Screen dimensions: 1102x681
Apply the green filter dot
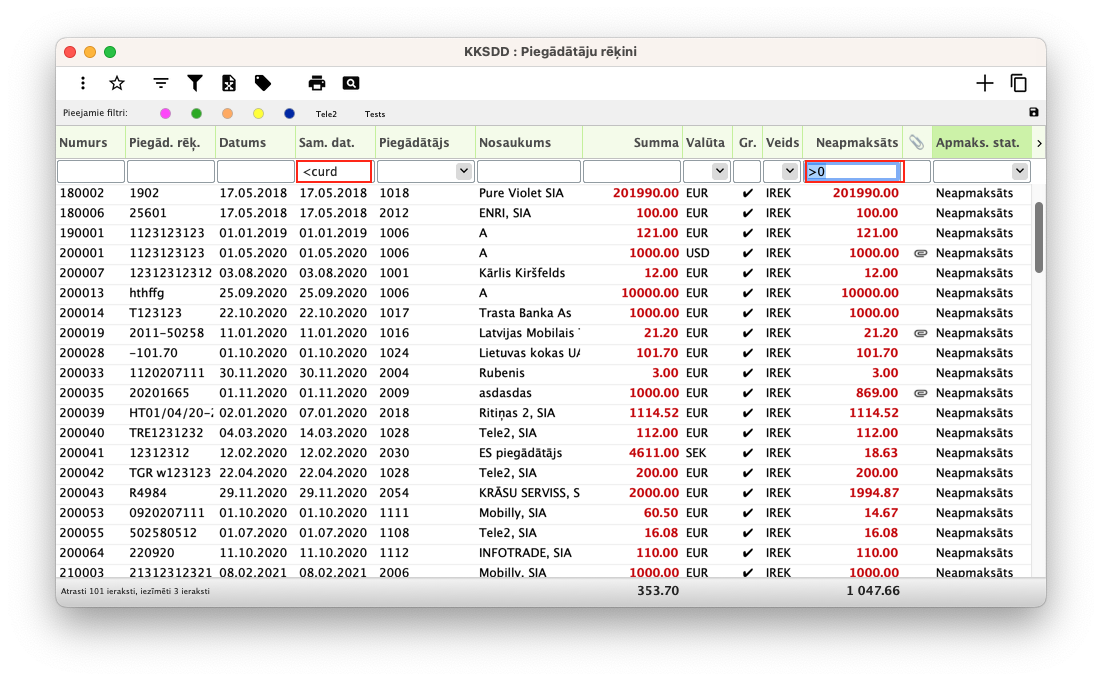pos(196,114)
